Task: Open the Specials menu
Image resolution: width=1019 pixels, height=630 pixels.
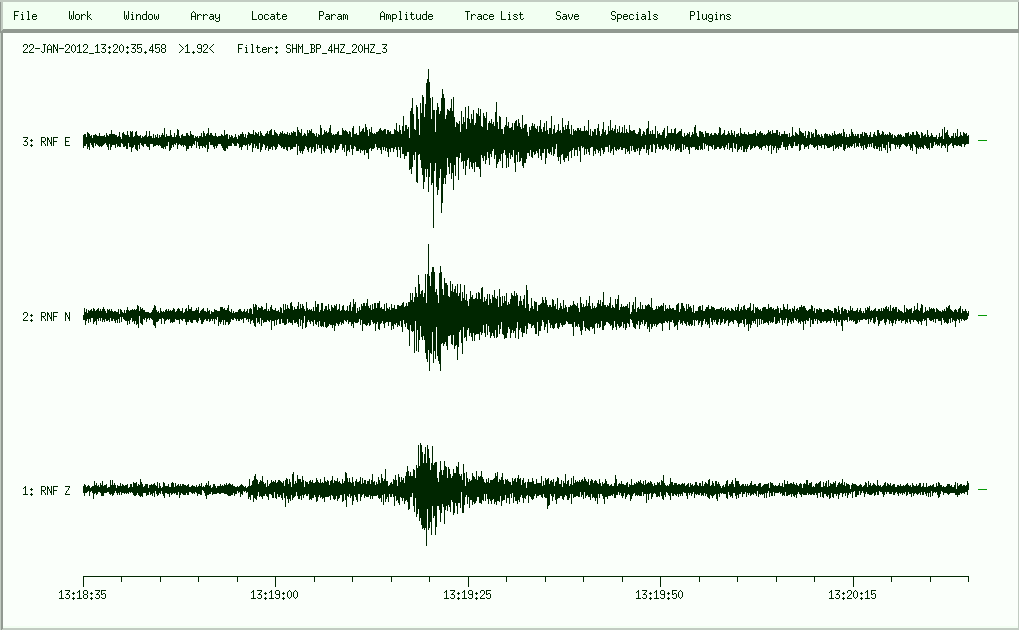Action: pos(634,16)
